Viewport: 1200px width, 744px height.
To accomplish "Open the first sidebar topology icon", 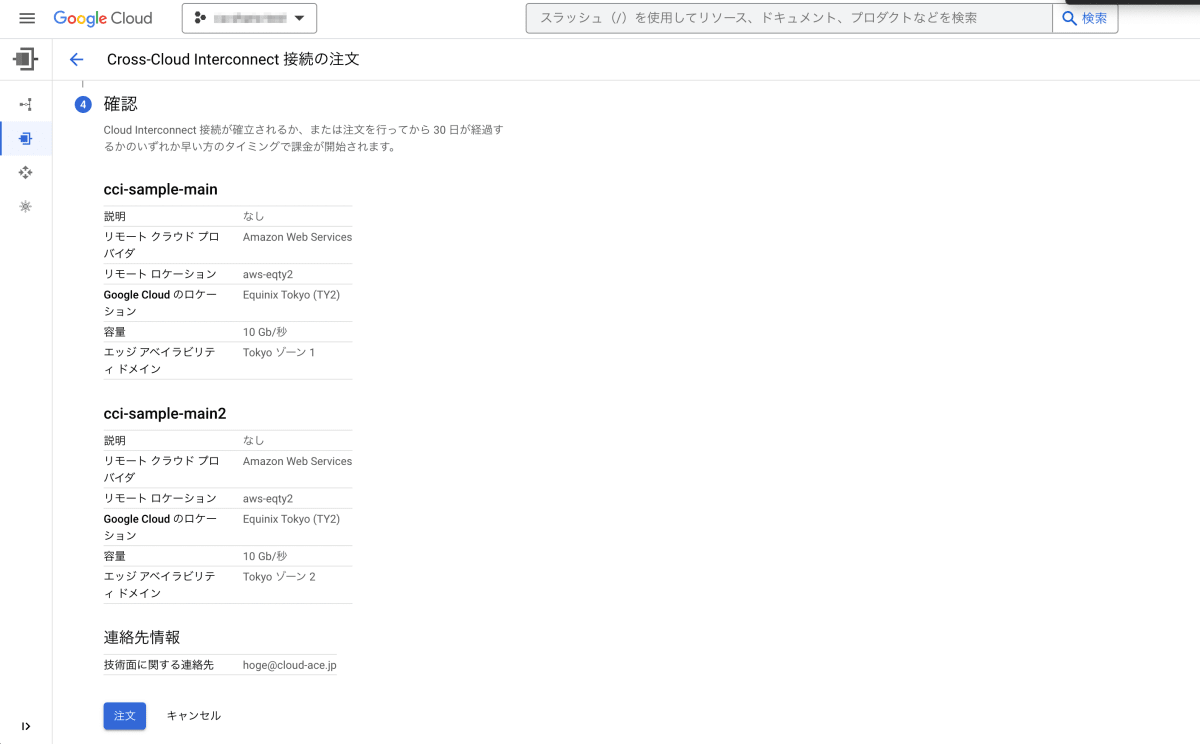I will point(26,104).
